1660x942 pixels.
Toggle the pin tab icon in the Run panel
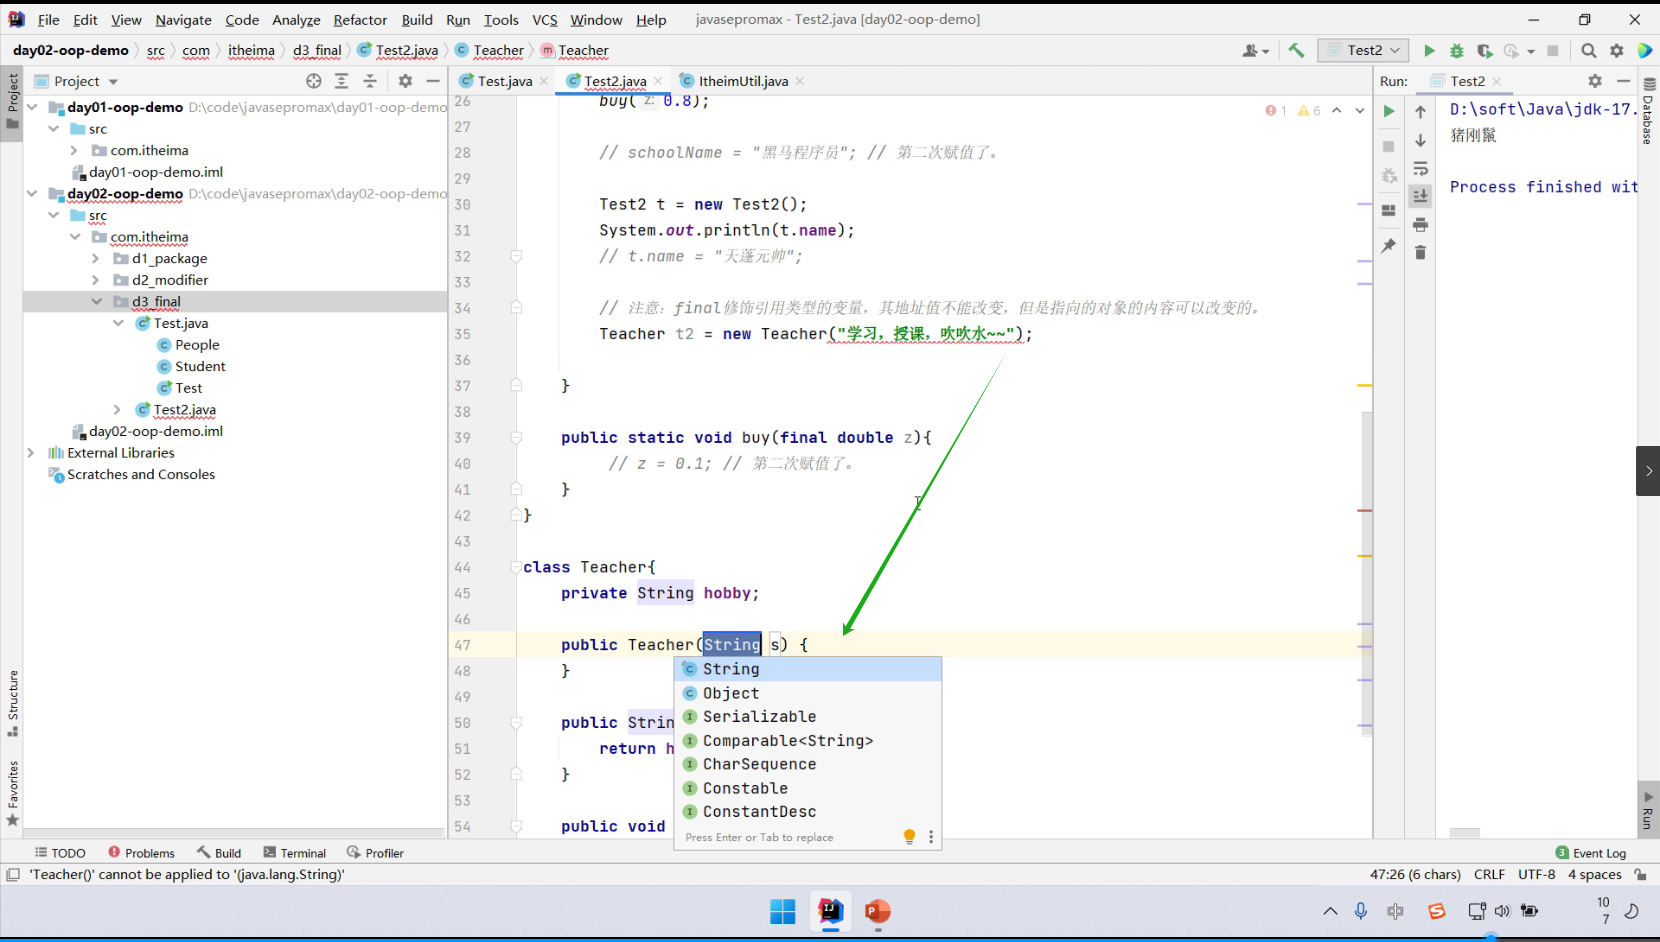1389,246
